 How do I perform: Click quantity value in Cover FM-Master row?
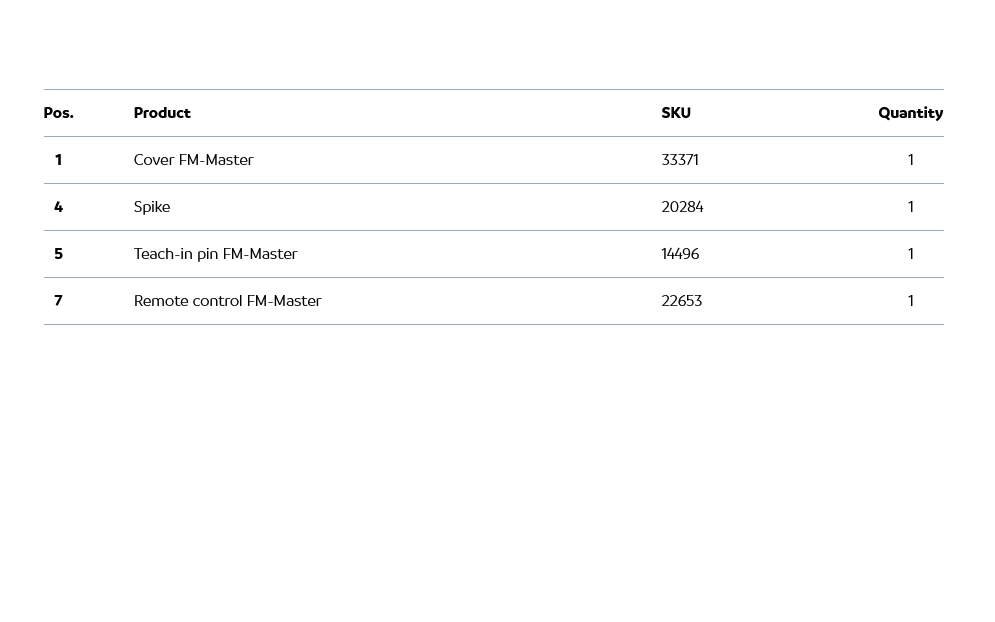tap(910, 160)
